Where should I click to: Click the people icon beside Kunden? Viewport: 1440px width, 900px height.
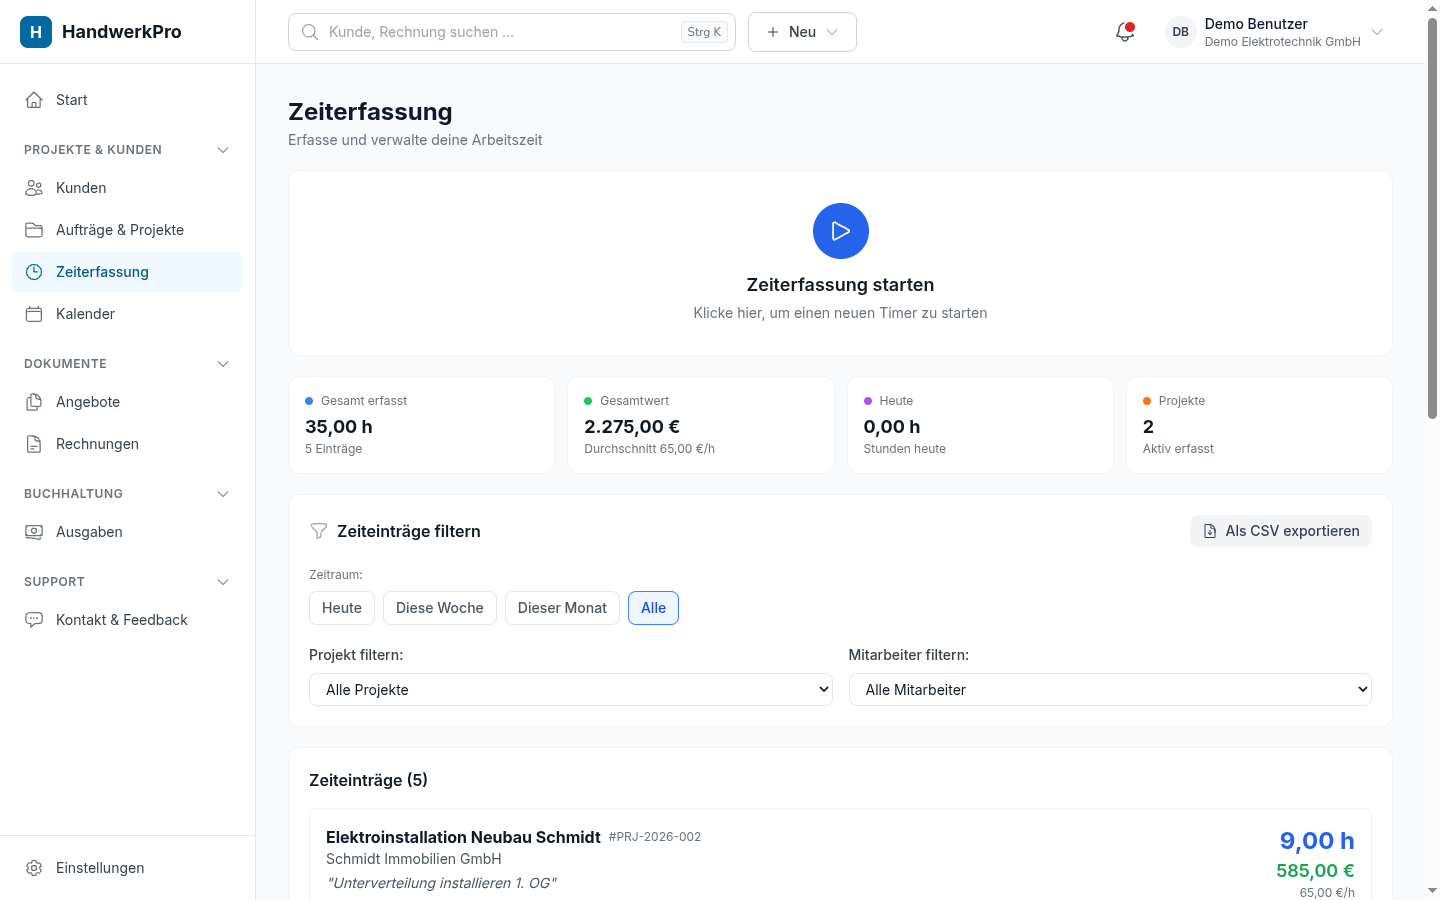coord(34,188)
